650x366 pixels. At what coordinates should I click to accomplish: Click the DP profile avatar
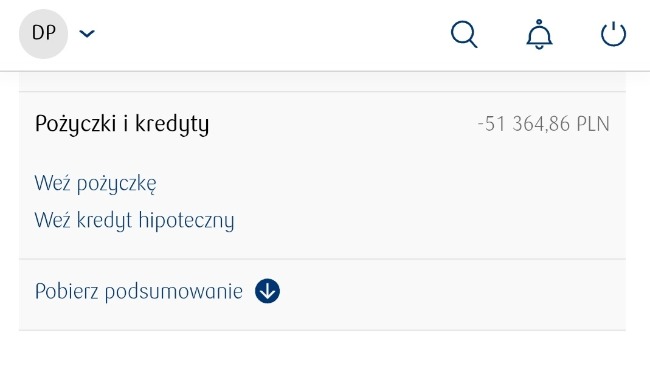(x=44, y=34)
